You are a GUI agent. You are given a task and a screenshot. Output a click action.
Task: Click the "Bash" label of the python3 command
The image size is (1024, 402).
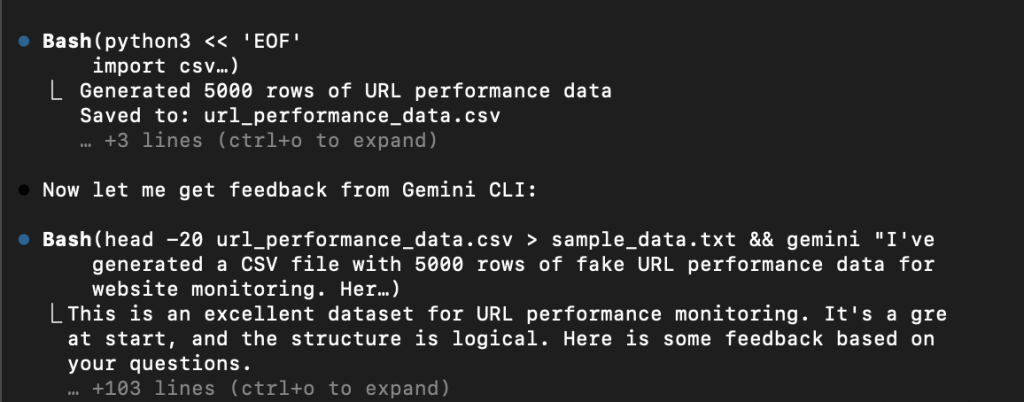click(x=66, y=43)
